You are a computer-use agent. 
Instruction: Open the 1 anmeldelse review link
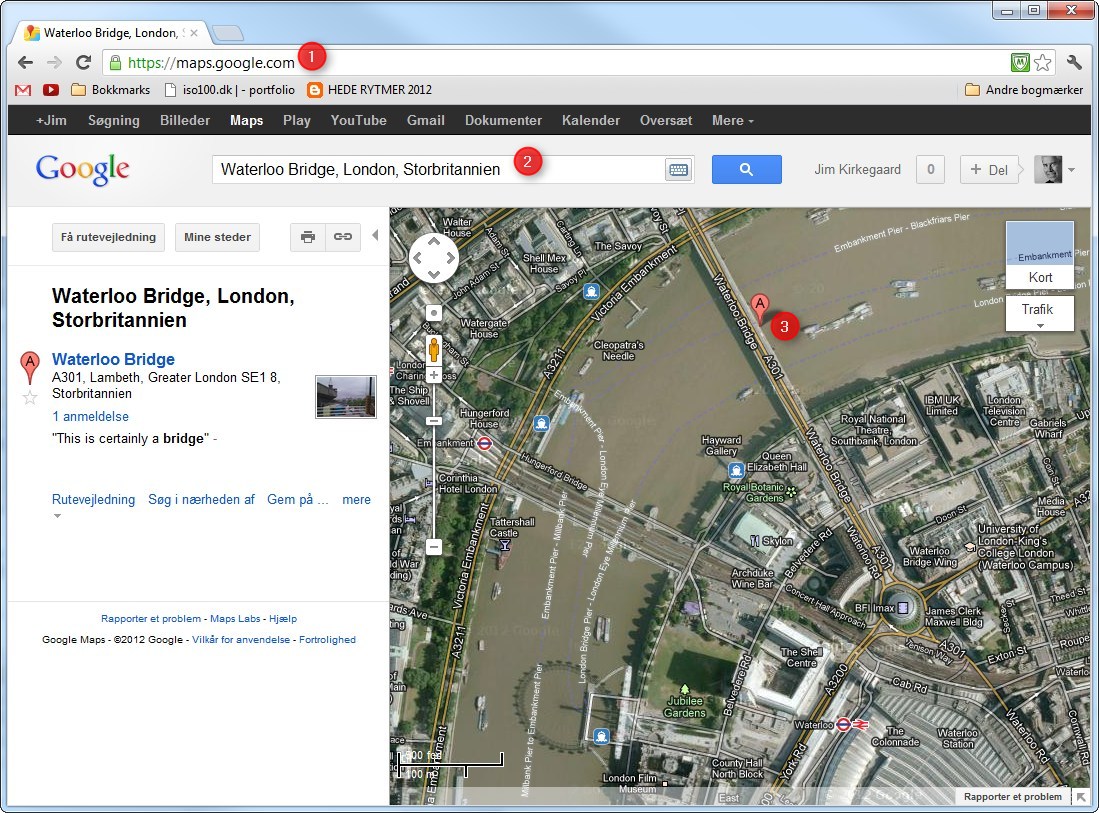(x=90, y=416)
